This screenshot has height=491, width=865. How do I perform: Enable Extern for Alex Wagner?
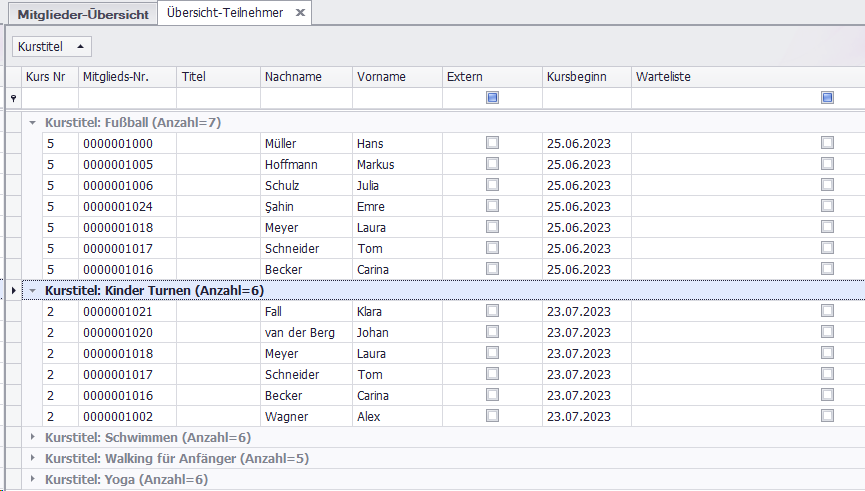(492, 416)
